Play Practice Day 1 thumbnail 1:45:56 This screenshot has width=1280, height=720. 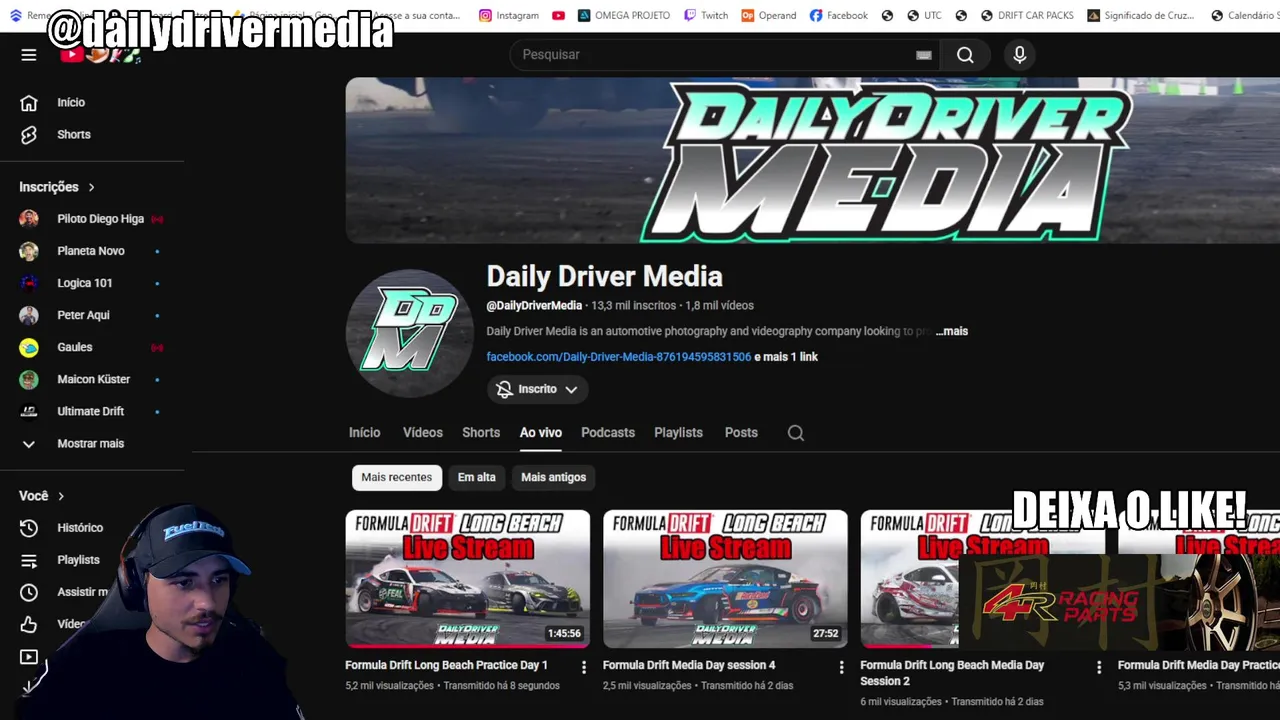click(468, 579)
